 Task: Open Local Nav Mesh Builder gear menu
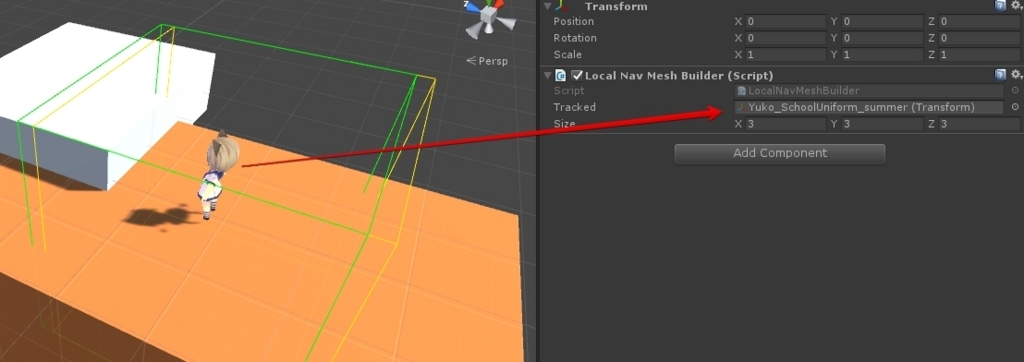[x=1016, y=74]
